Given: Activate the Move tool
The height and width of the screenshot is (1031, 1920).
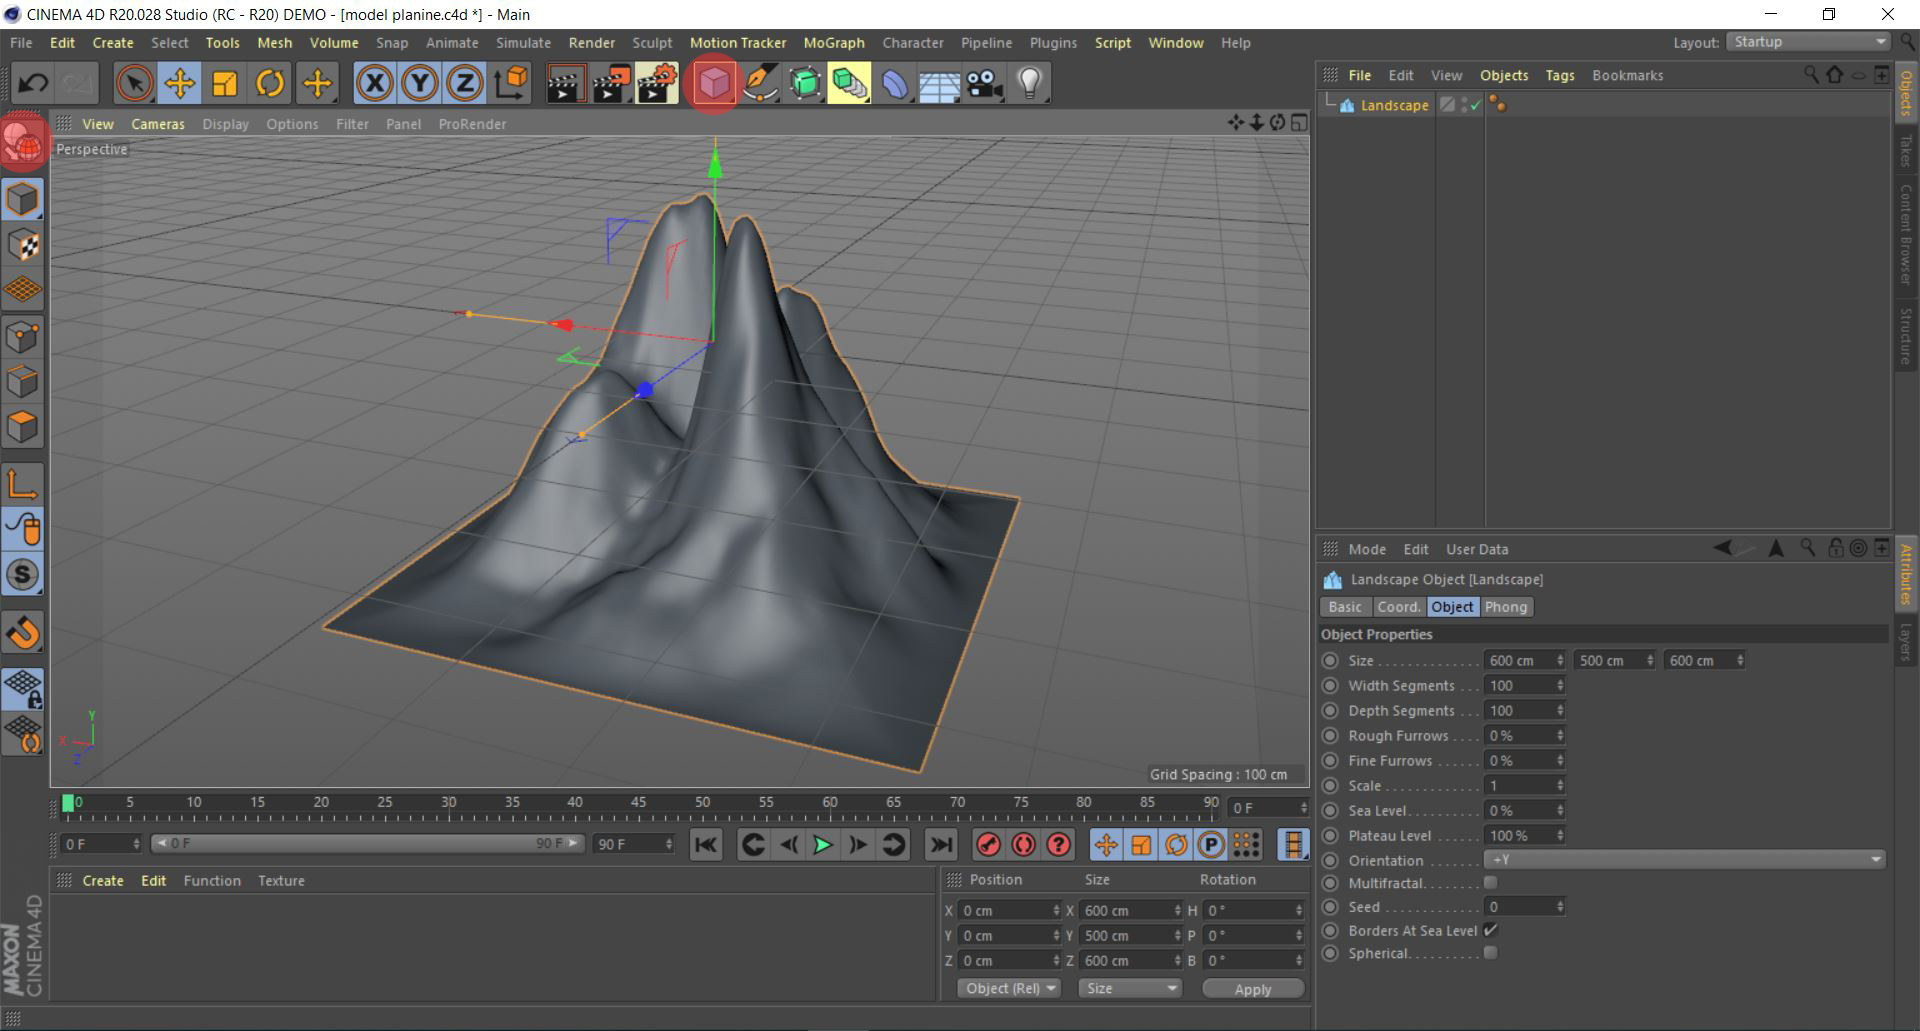Looking at the screenshot, I should point(179,83).
